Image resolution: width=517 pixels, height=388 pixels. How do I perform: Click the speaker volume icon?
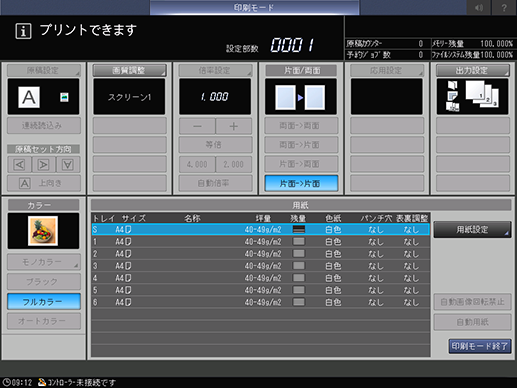click(479, 7)
